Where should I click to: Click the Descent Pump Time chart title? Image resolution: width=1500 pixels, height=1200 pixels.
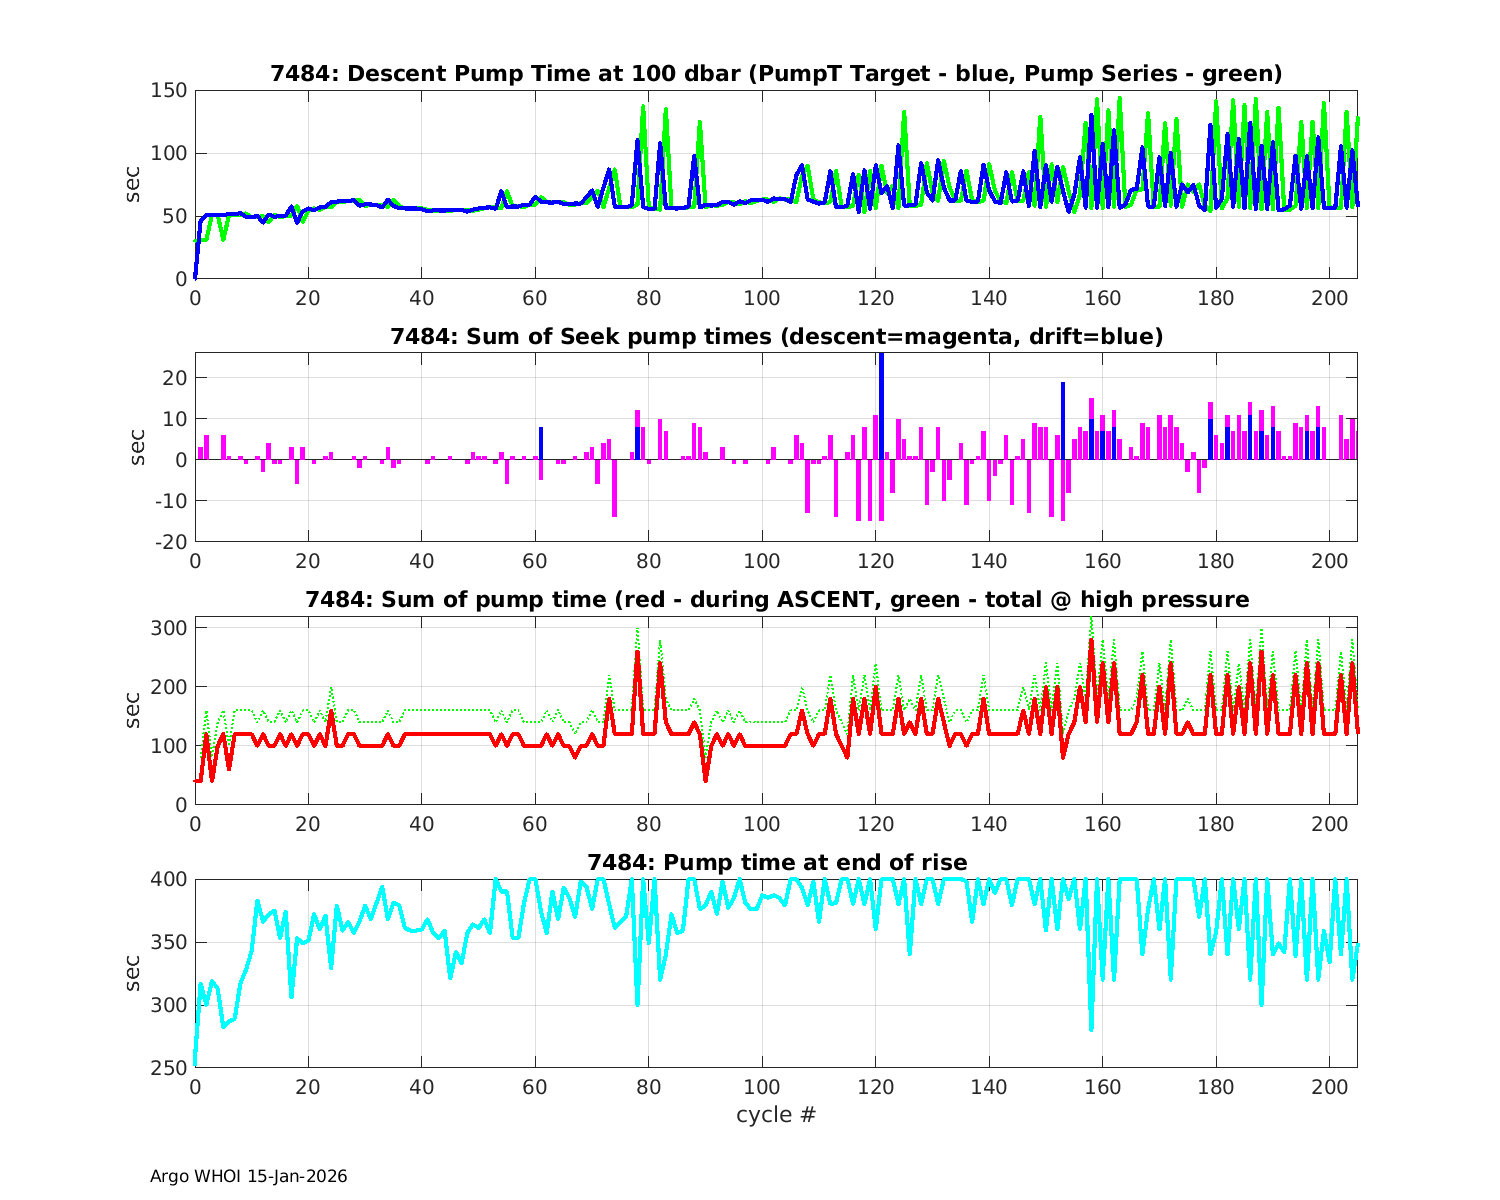point(776,74)
